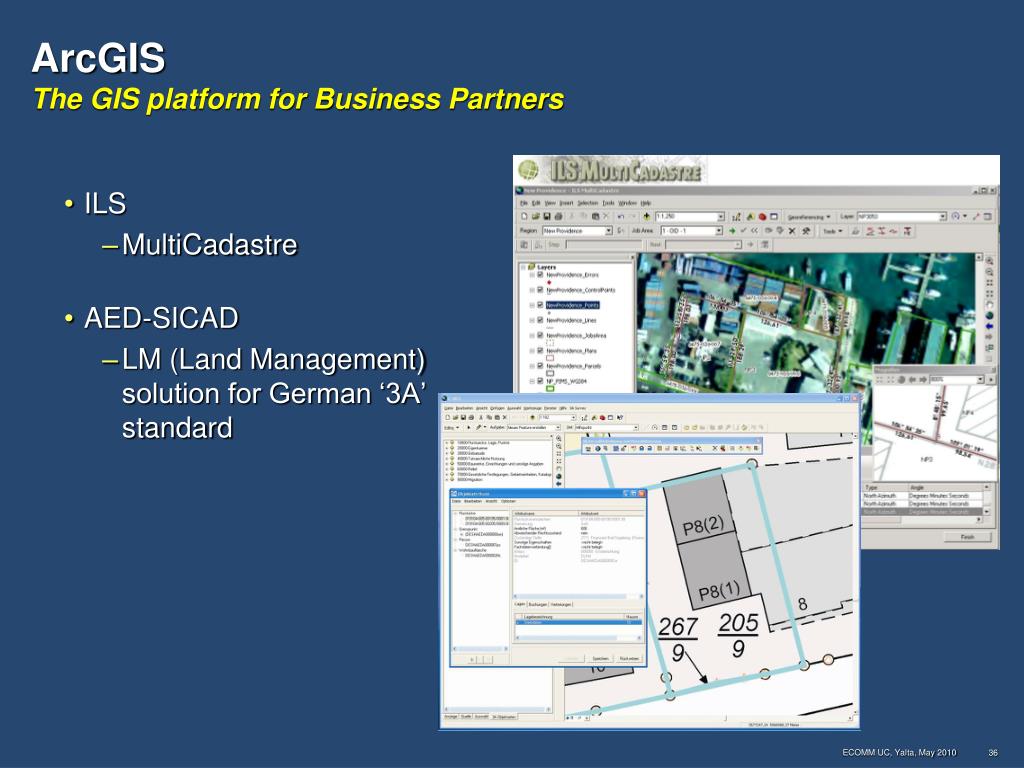1024x768 pixels.
Task: Select highlighted row in Lagebezeichnung list
Action: (x=579, y=622)
